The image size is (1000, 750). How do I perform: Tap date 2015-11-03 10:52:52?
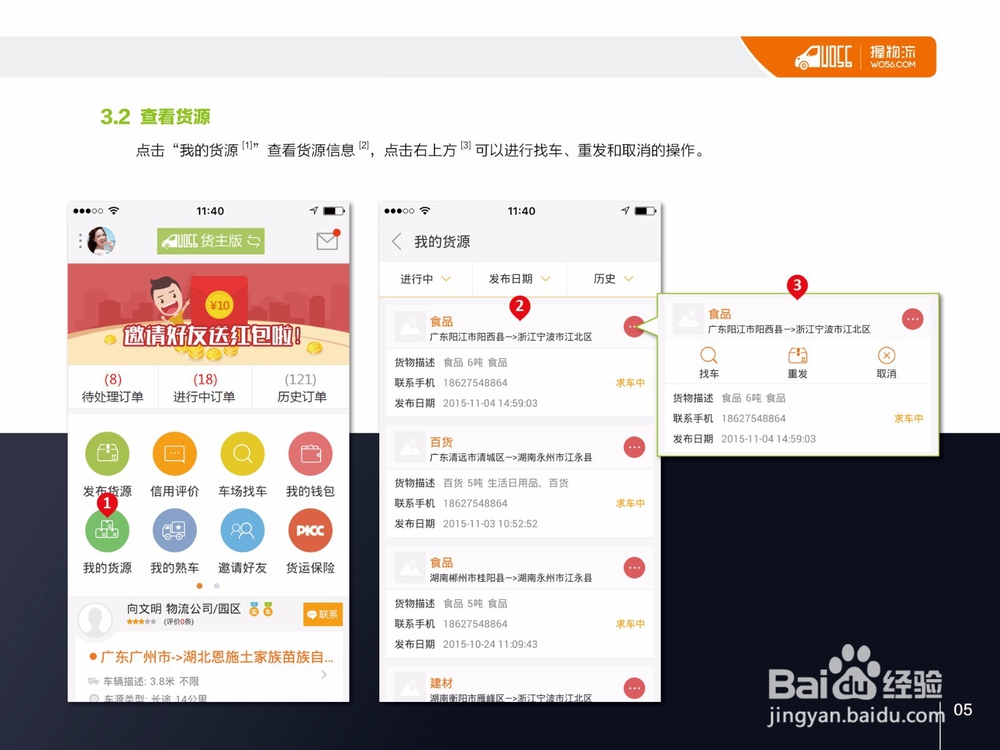pos(490,524)
